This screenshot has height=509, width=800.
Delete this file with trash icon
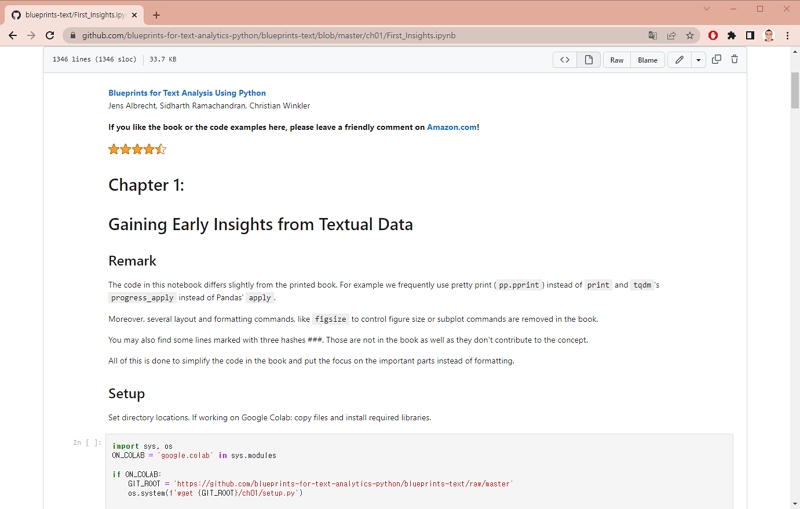point(735,59)
